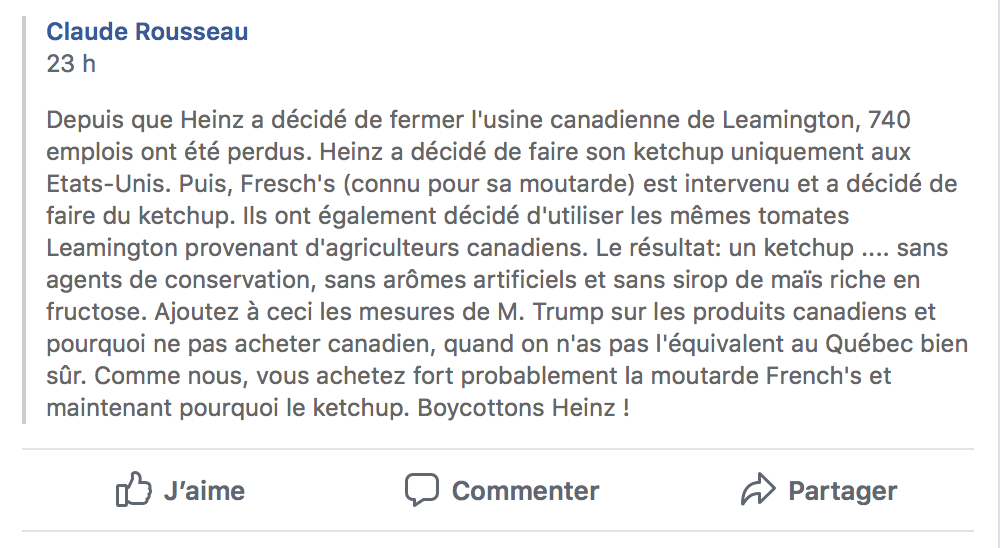
Task: Click the 23 h post timestamp
Action: click(71, 63)
